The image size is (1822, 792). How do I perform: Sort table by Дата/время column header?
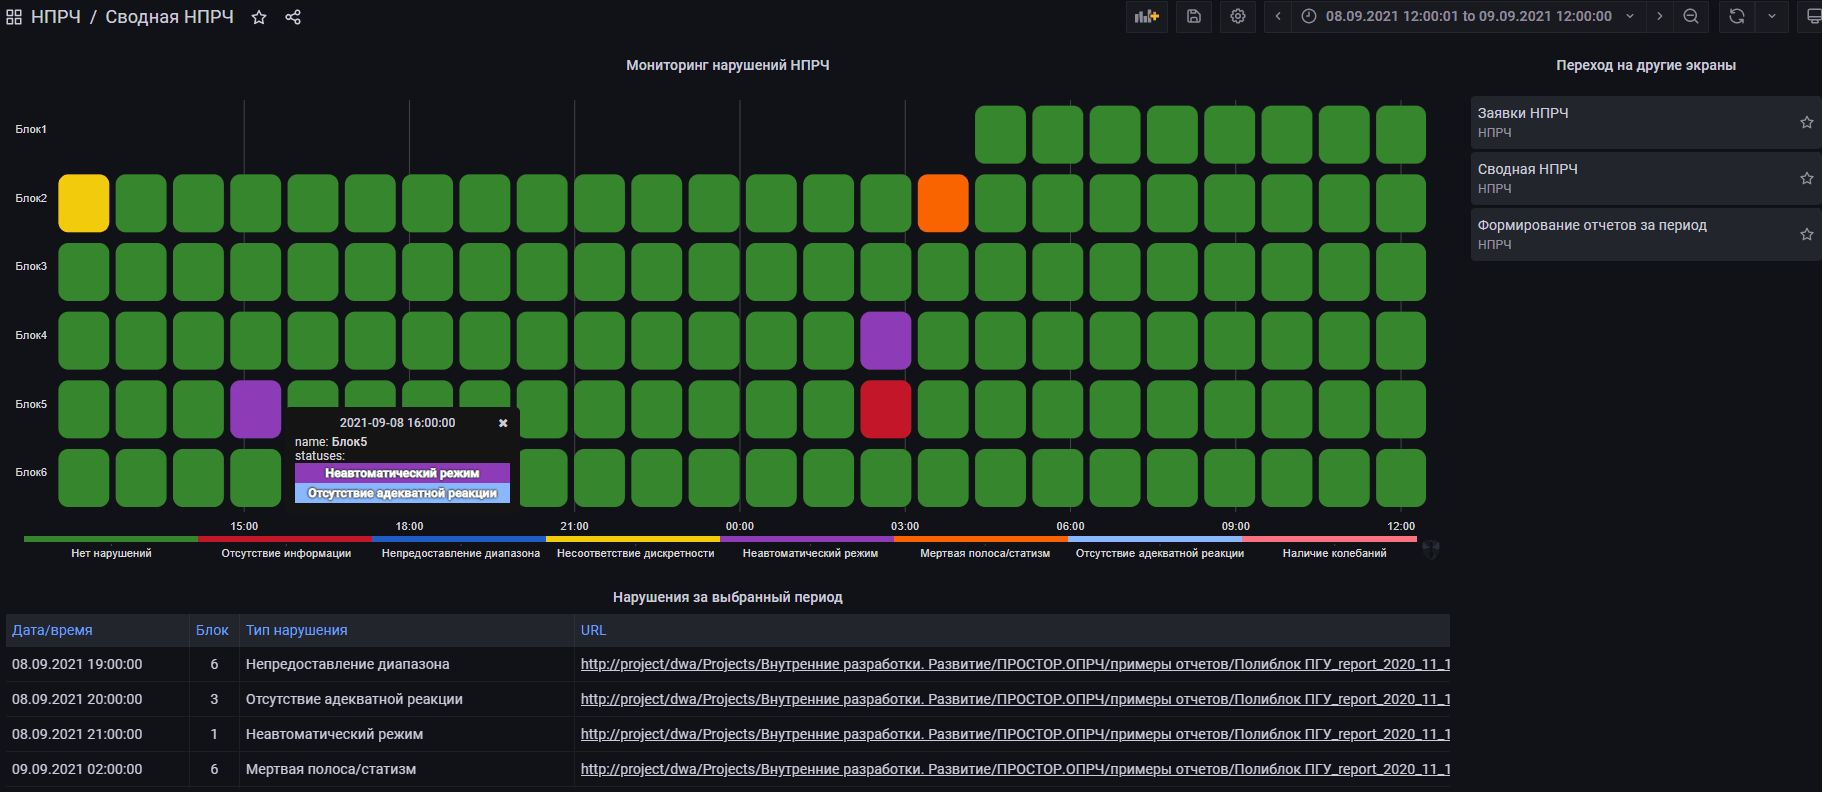(52, 630)
